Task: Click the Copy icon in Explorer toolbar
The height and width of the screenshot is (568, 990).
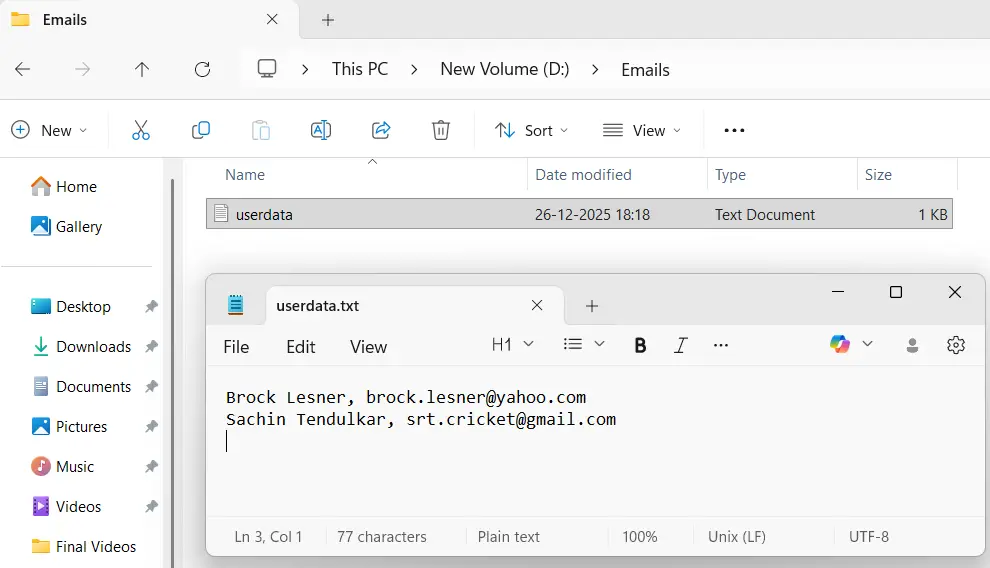Action: [201, 131]
